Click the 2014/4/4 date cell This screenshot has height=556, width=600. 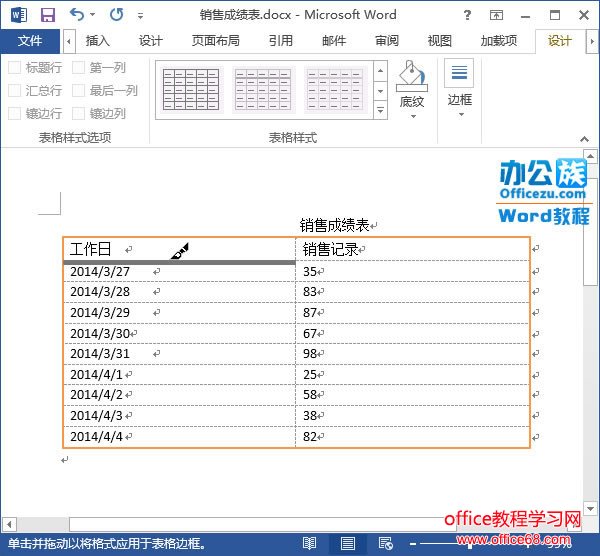179,437
